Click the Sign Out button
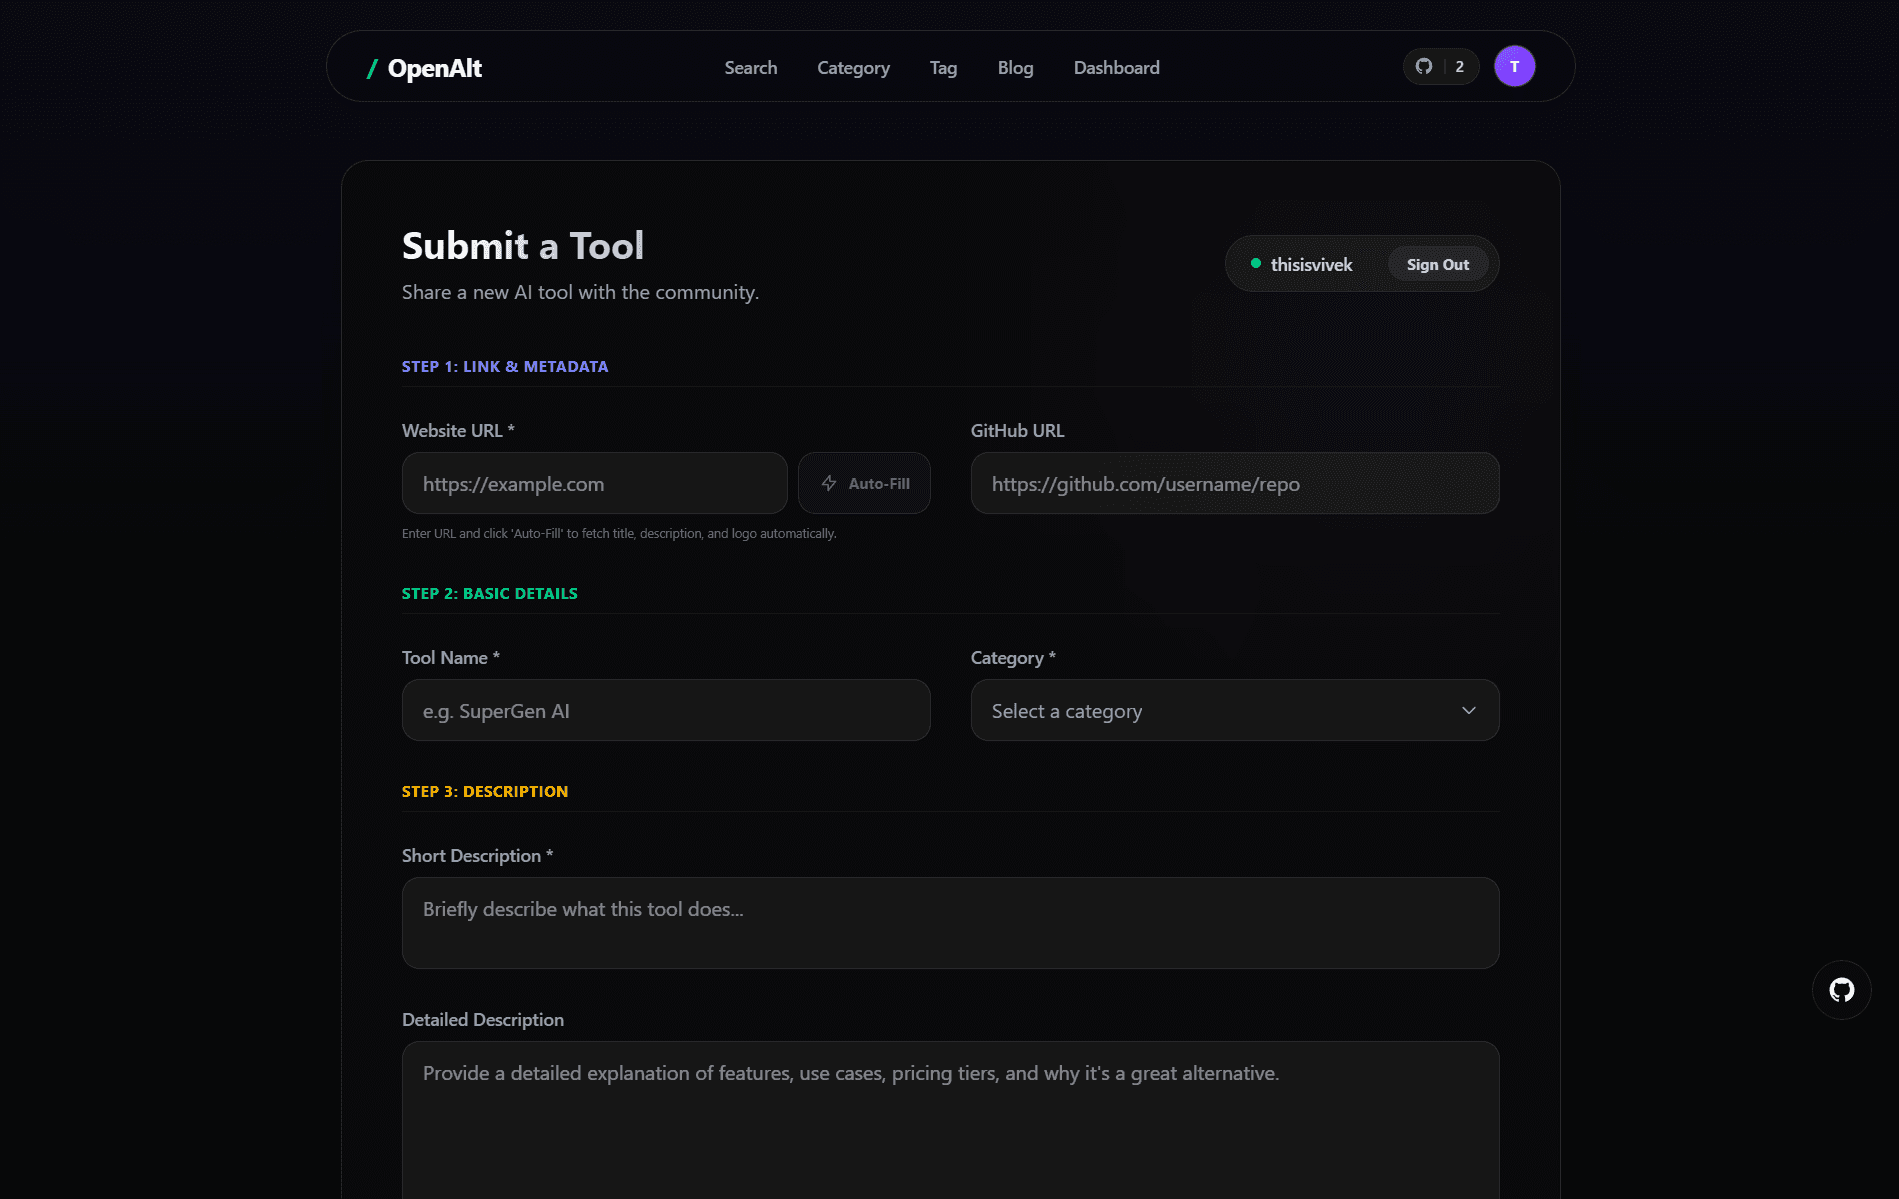 tap(1437, 264)
